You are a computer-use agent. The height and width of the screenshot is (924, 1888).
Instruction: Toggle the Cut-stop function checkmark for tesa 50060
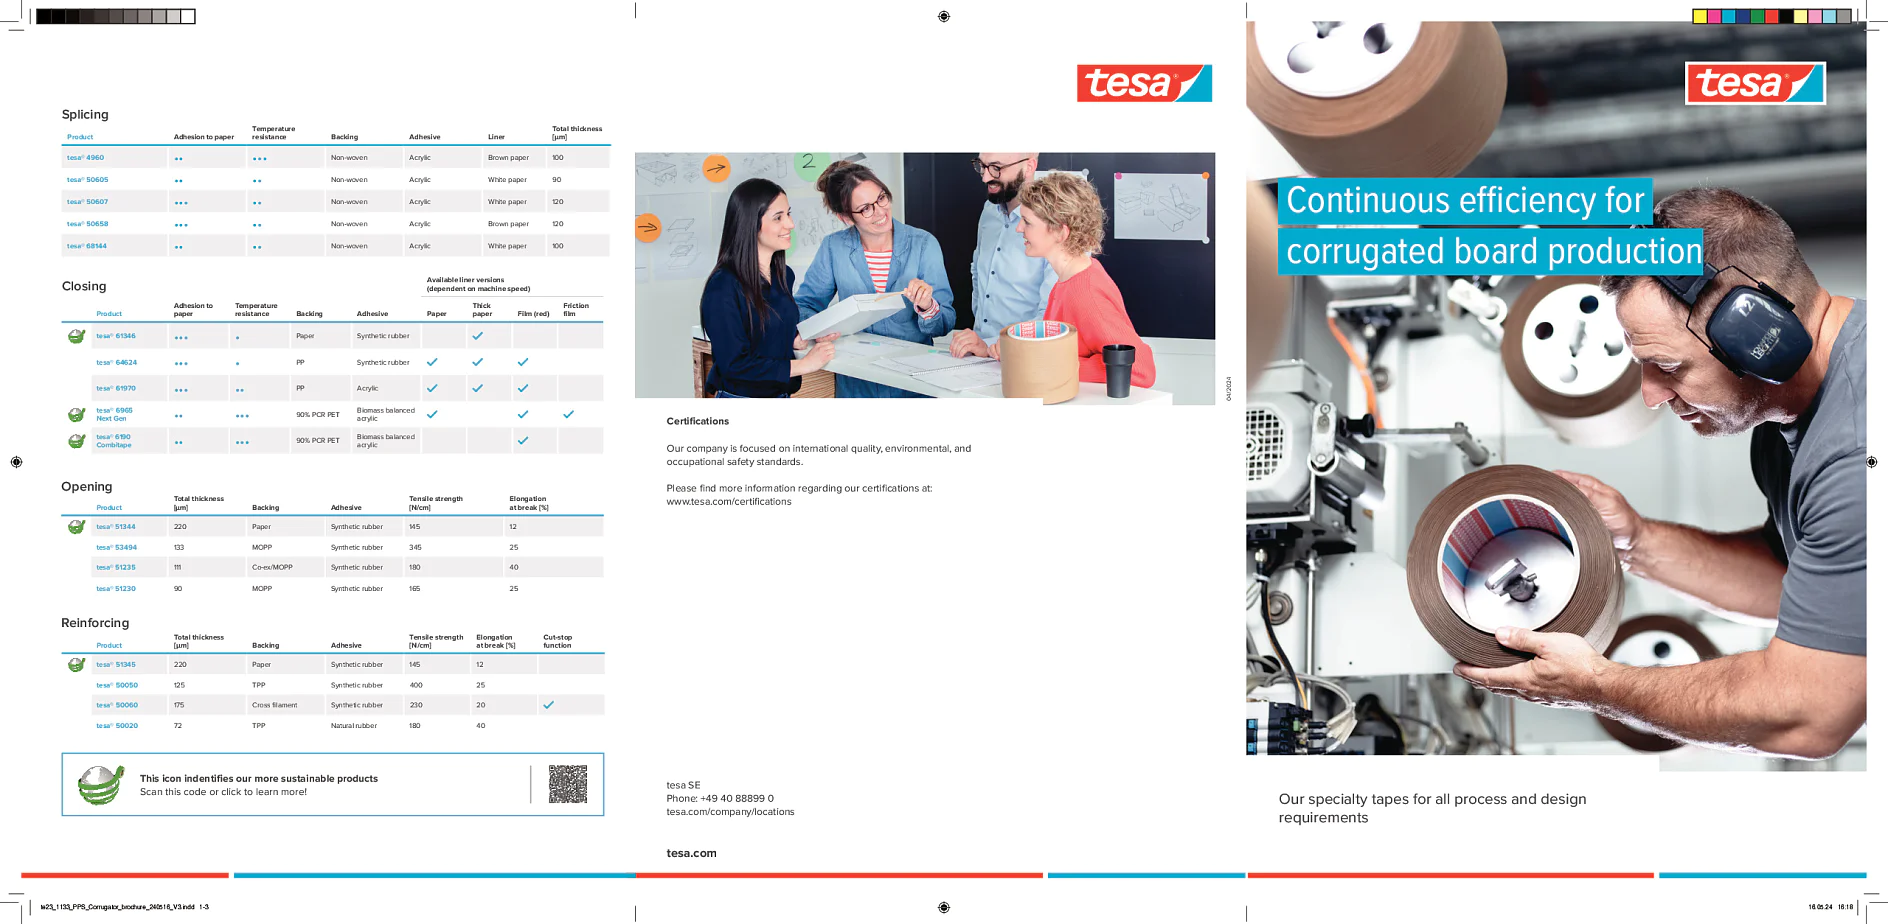(x=548, y=704)
